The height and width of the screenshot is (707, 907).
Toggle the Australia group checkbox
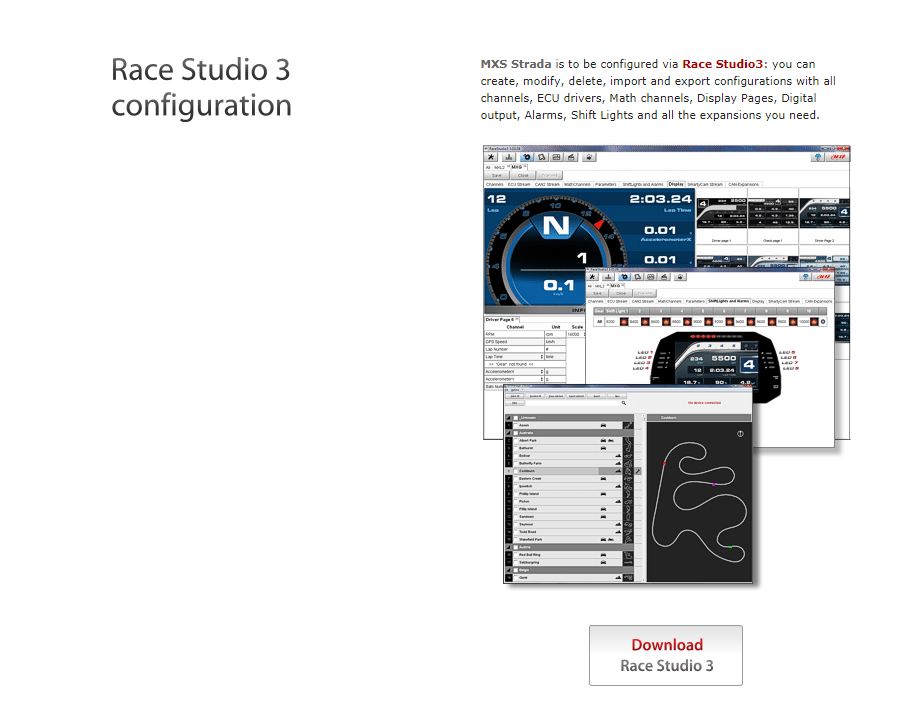pos(516,433)
